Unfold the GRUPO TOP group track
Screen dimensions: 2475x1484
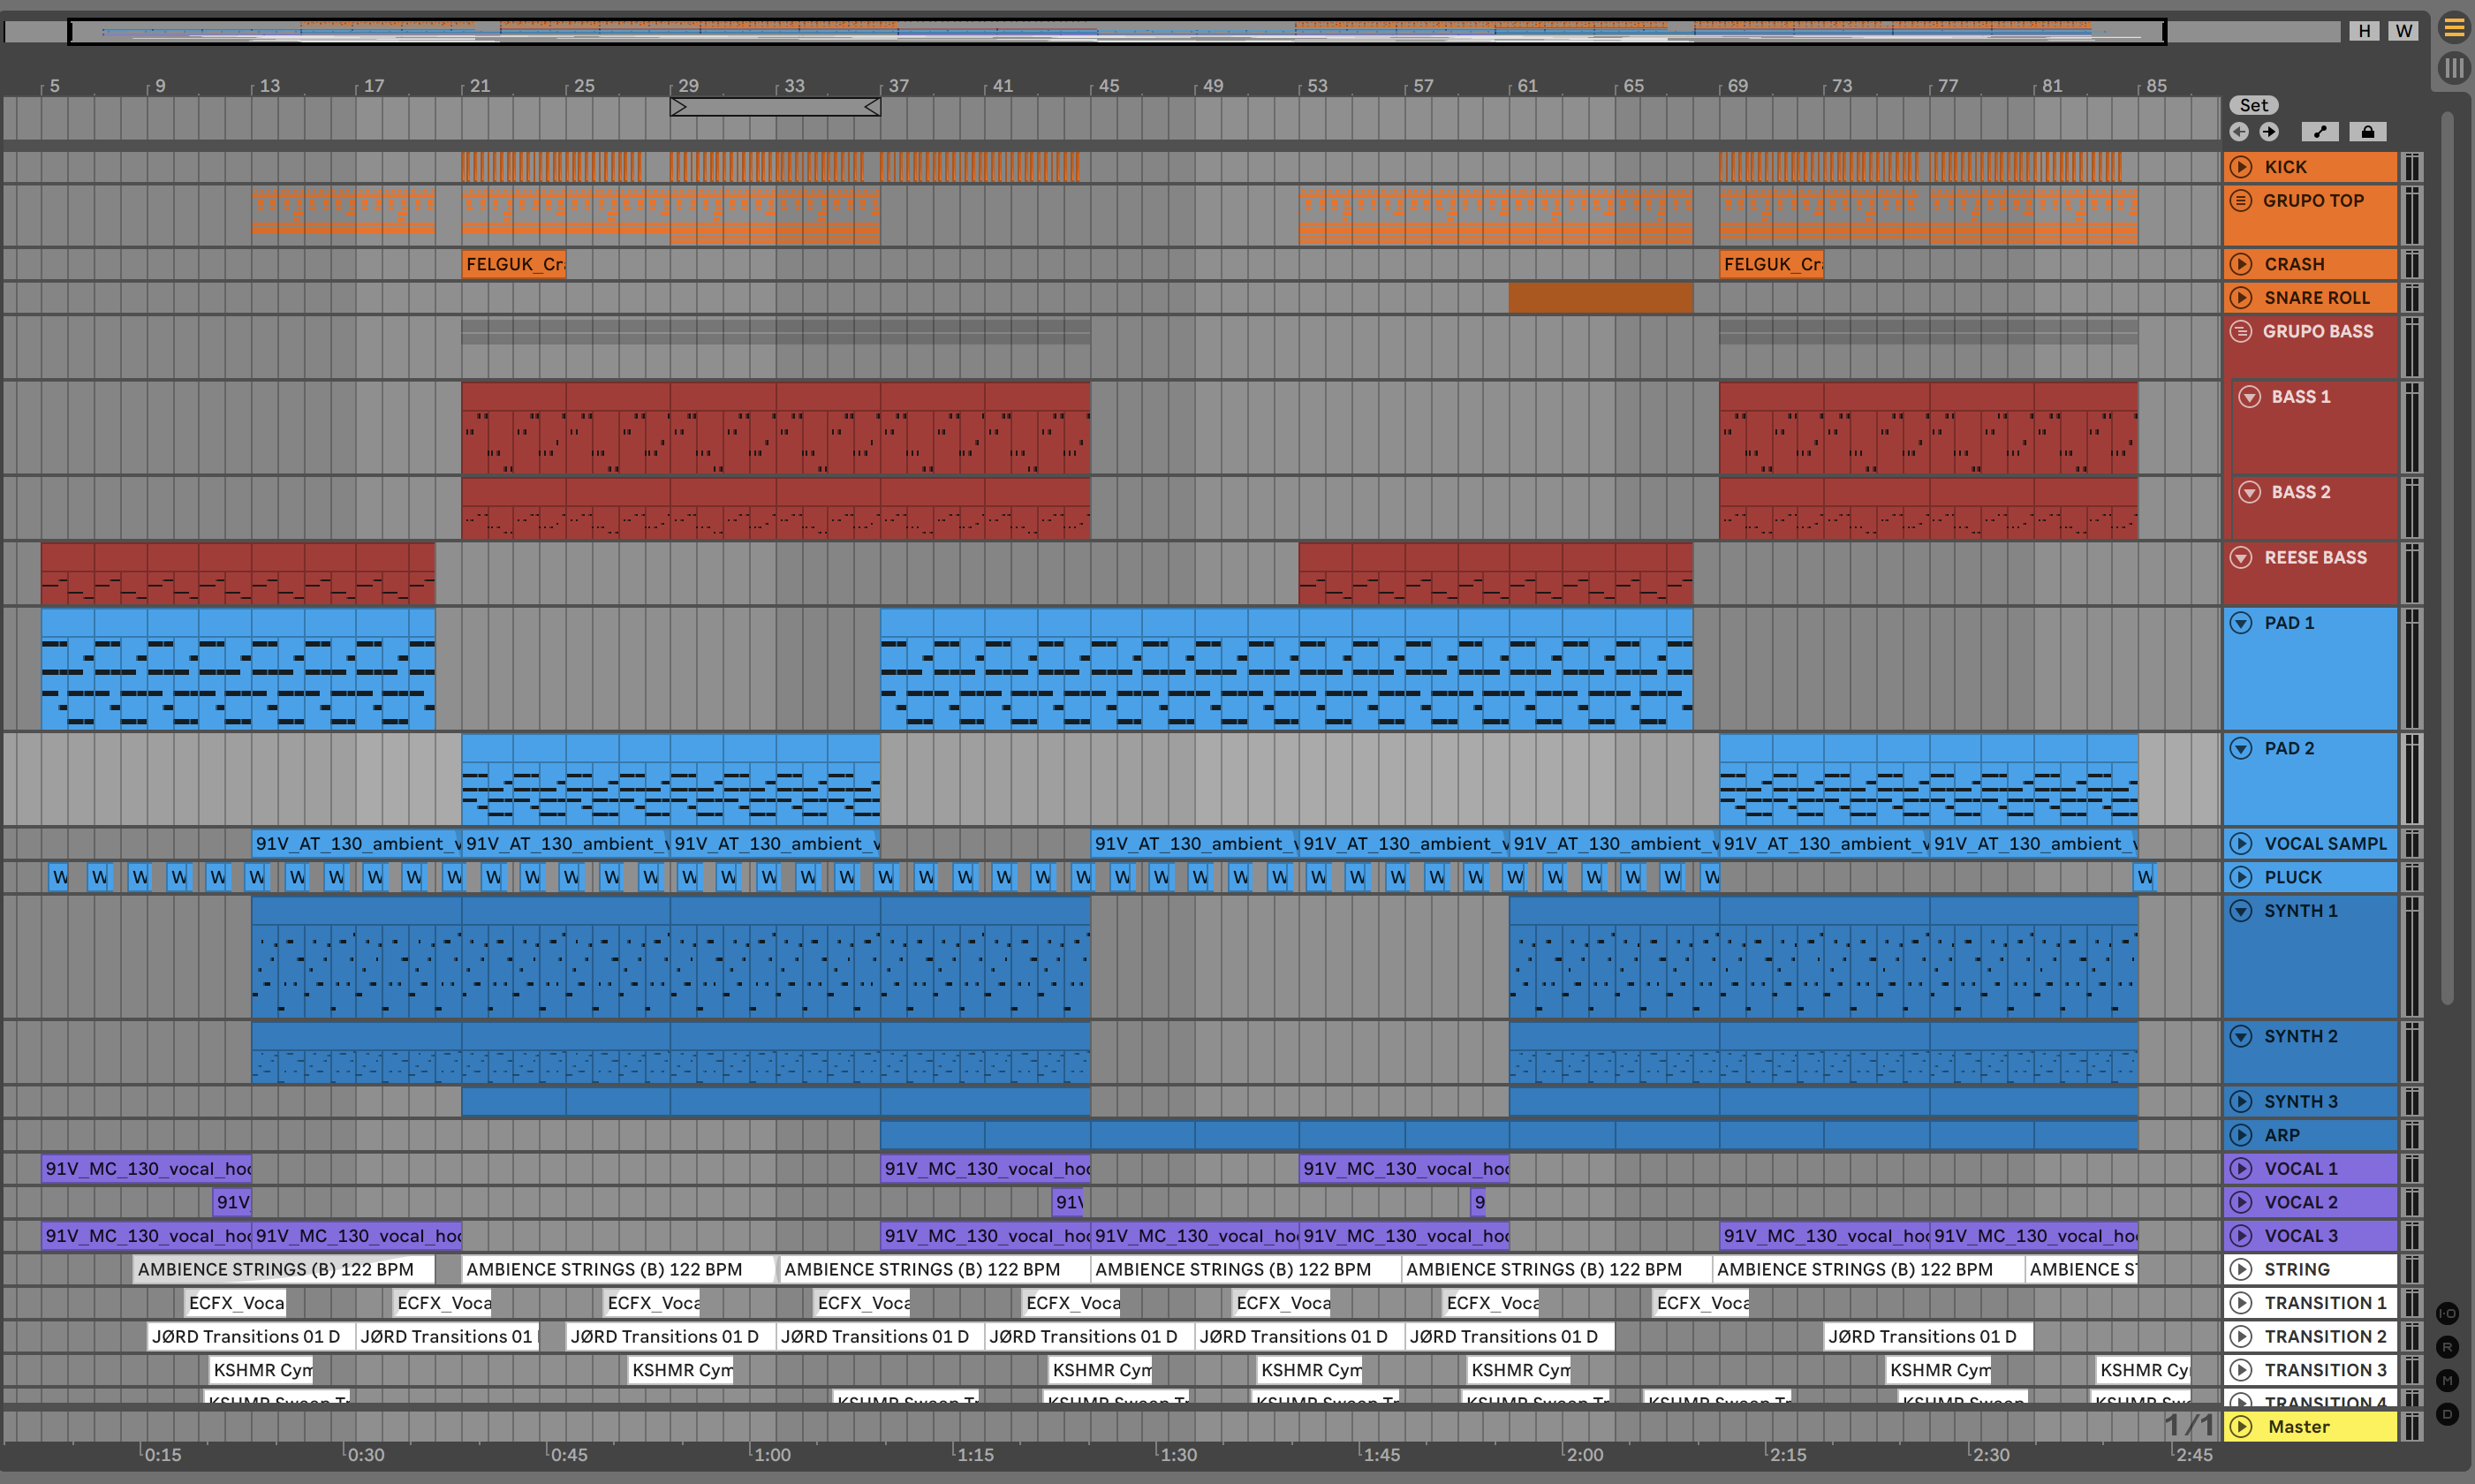point(2241,200)
